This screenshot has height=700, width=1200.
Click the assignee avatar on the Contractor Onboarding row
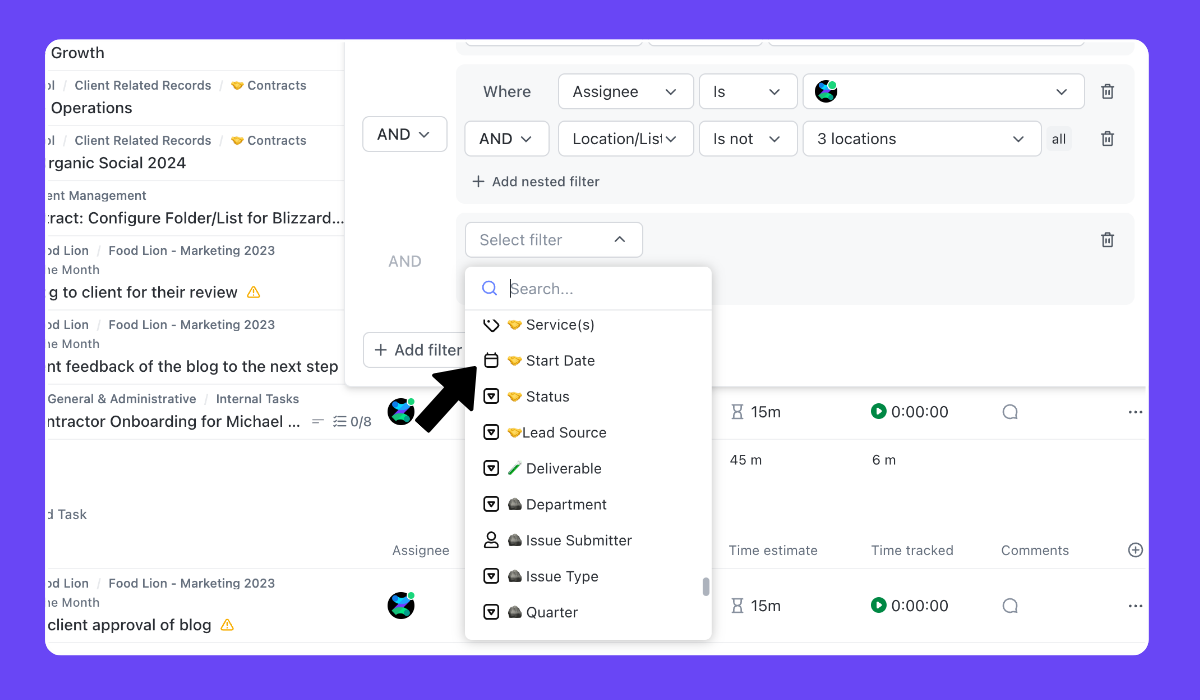401,411
